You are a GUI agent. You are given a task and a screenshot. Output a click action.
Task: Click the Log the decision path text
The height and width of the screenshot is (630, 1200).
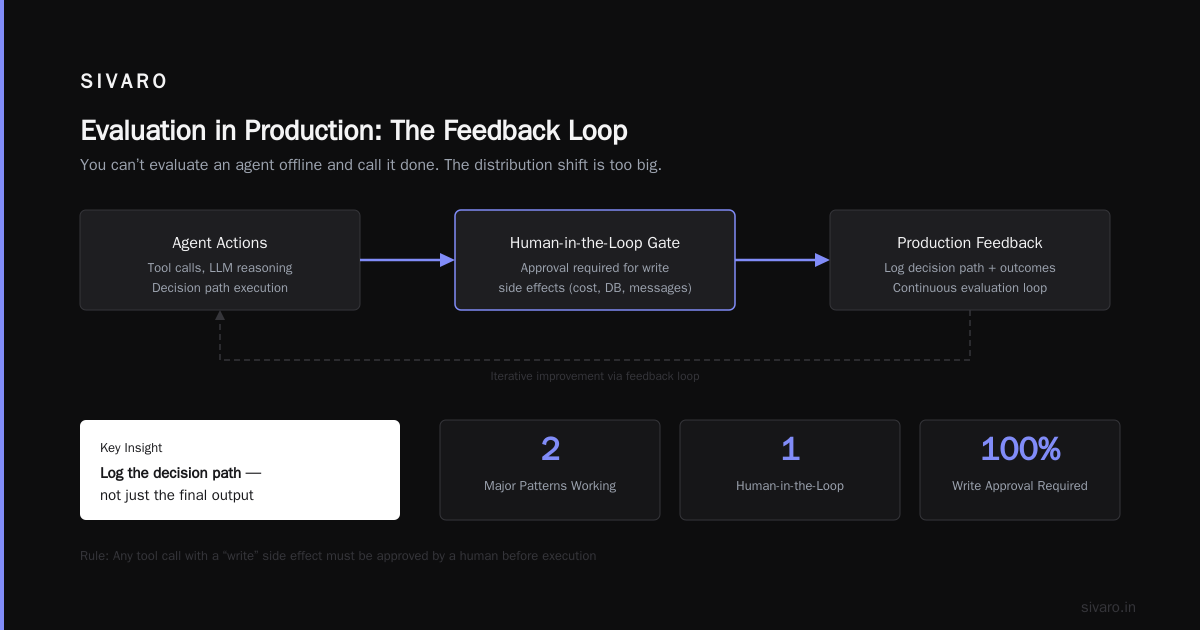click(181, 472)
